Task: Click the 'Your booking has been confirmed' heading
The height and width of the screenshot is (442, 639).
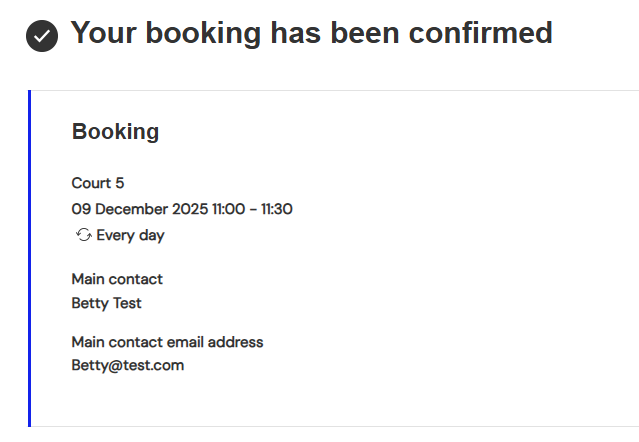Action: point(311,34)
